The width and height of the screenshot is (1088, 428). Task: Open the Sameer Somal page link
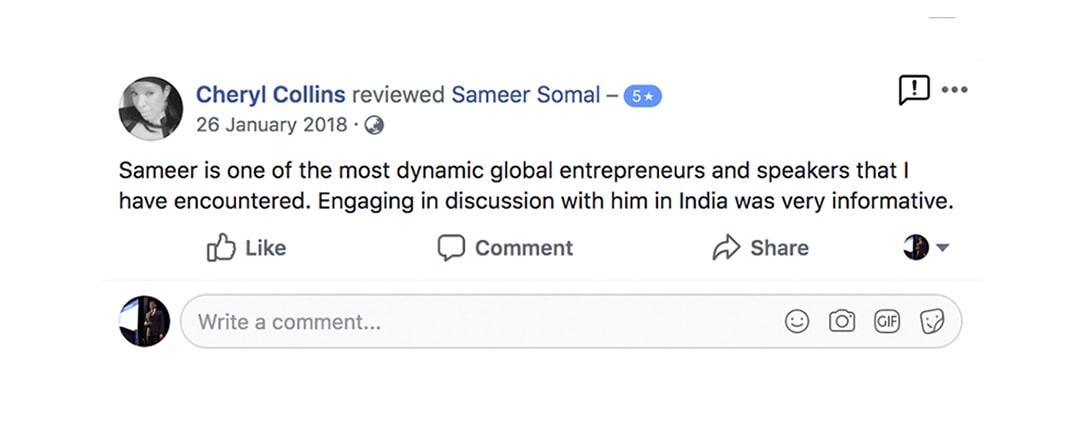coord(525,95)
